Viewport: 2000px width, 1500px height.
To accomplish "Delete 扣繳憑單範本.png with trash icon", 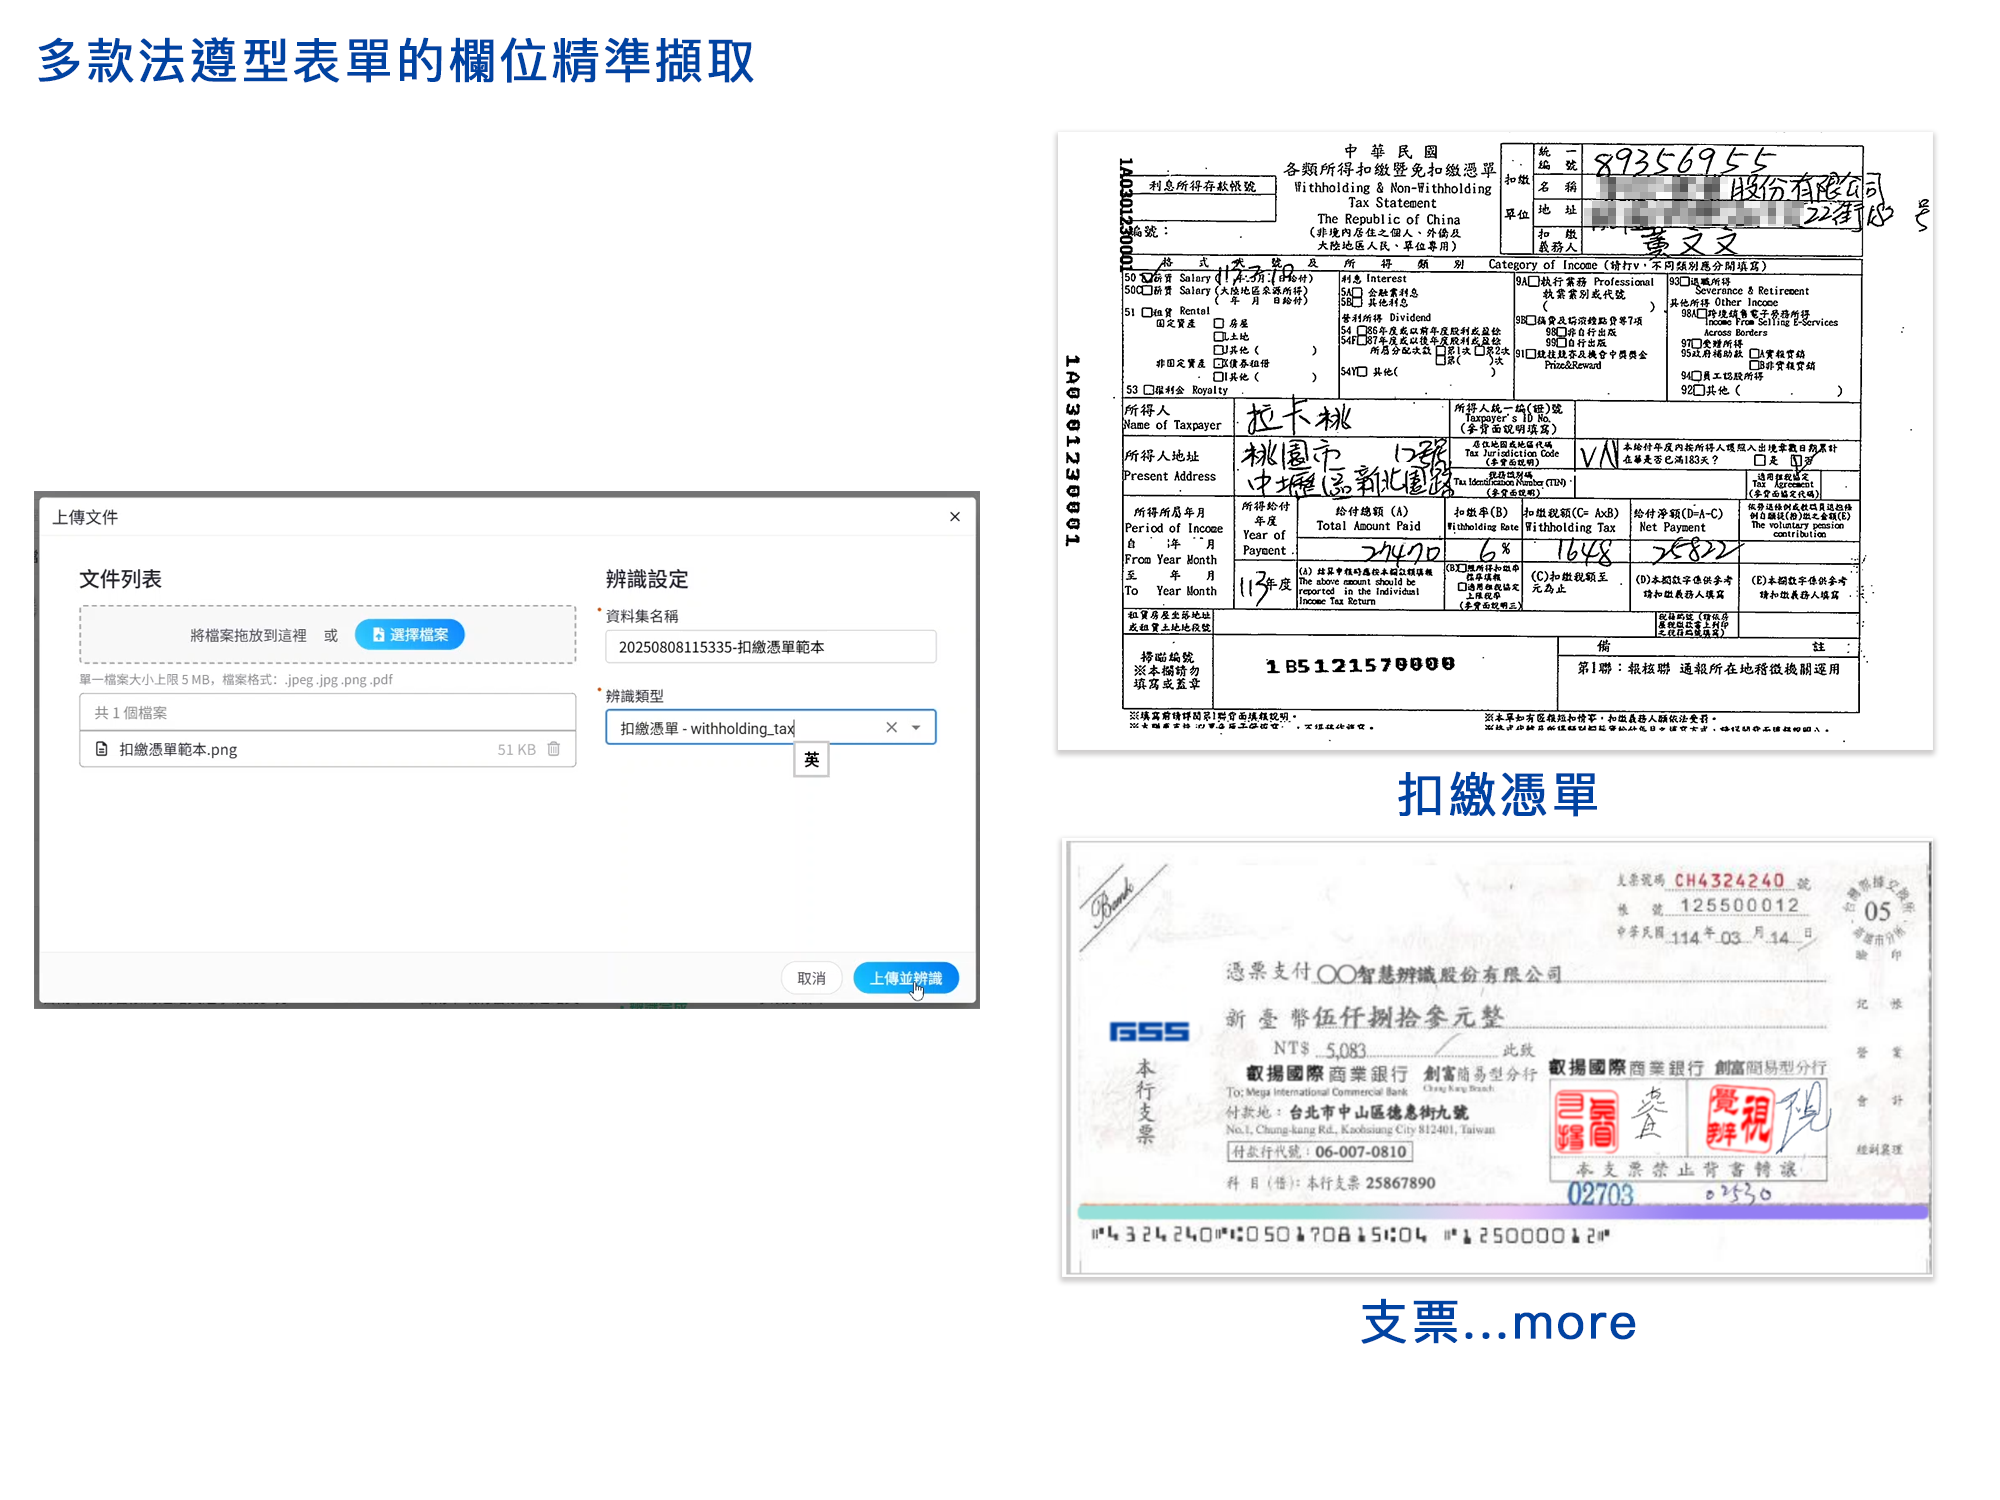I will (x=554, y=749).
